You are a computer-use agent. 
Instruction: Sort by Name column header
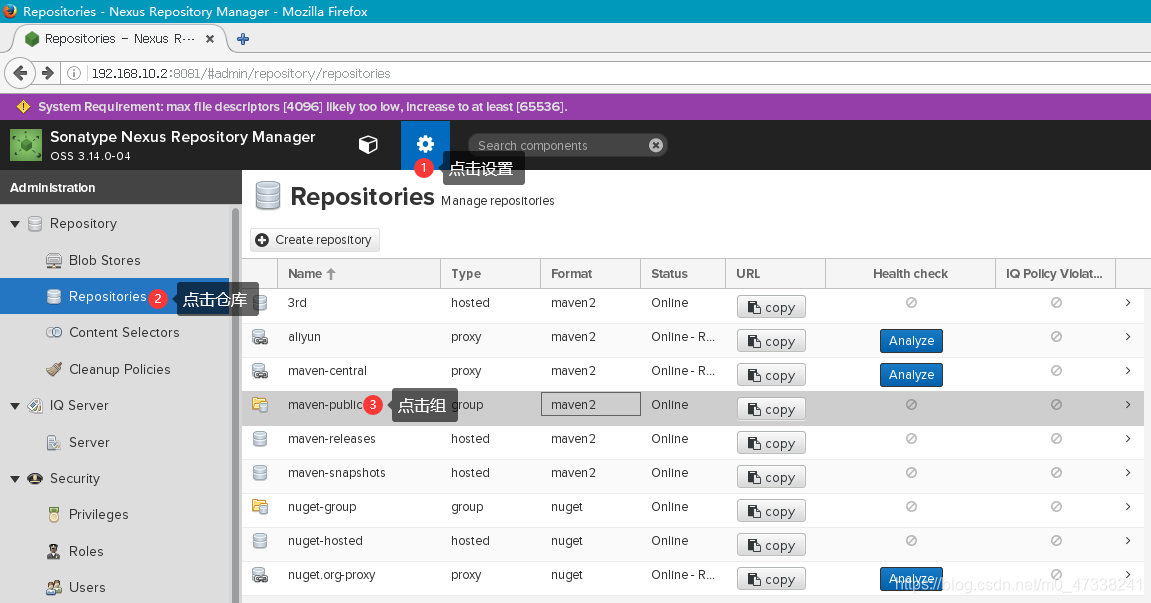[359, 273]
